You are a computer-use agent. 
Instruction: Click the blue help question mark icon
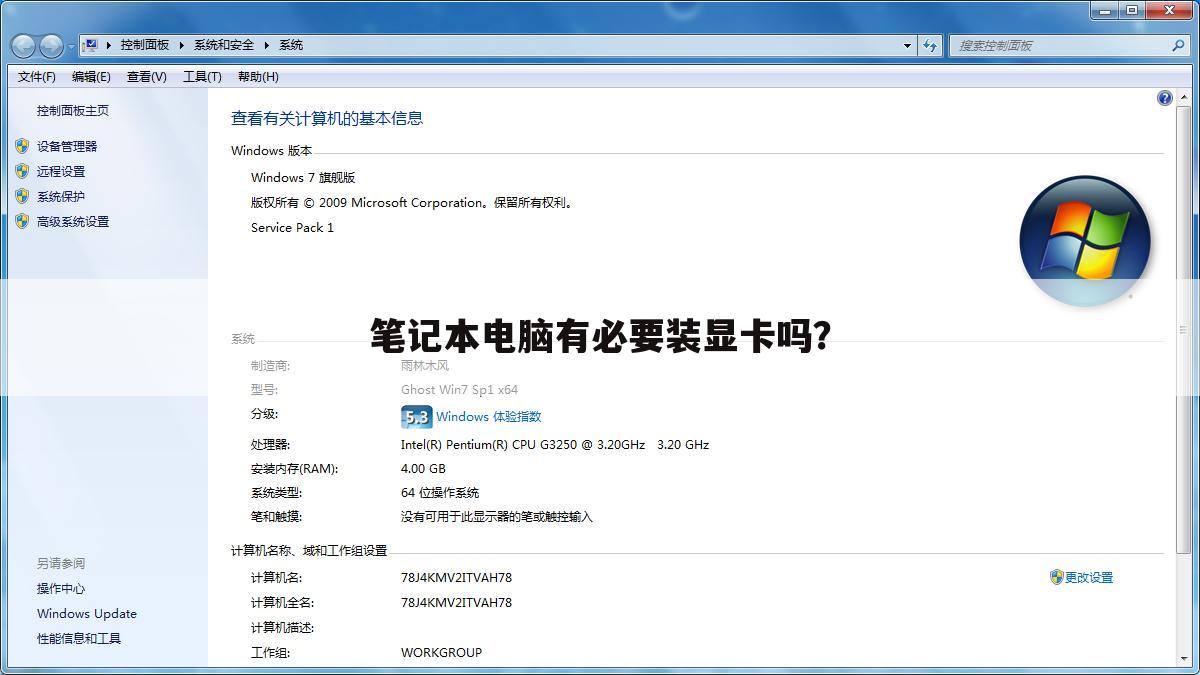click(x=1164, y=98)
